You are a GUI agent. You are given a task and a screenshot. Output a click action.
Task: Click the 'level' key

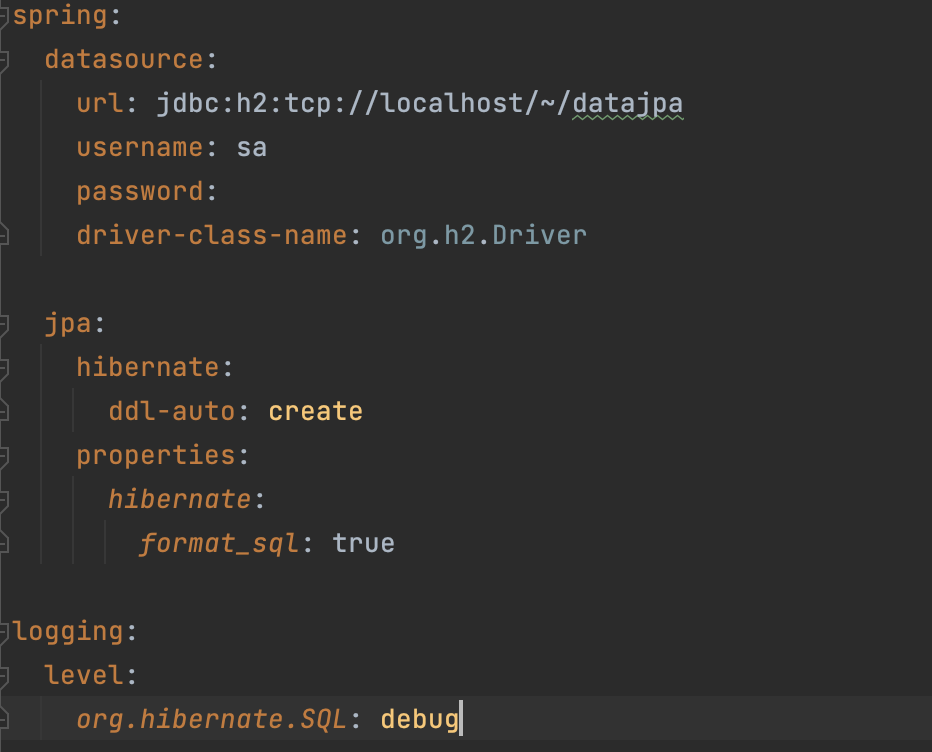[x=84, y=675]
